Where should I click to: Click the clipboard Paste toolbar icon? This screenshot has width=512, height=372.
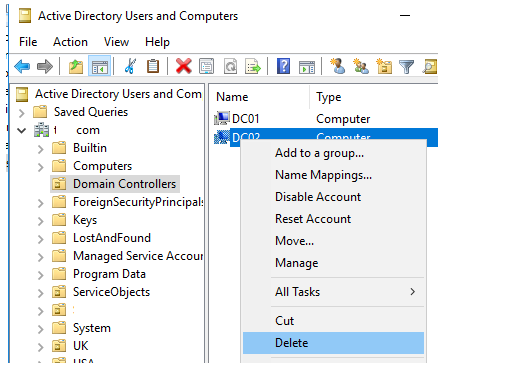tap(153, 66)
